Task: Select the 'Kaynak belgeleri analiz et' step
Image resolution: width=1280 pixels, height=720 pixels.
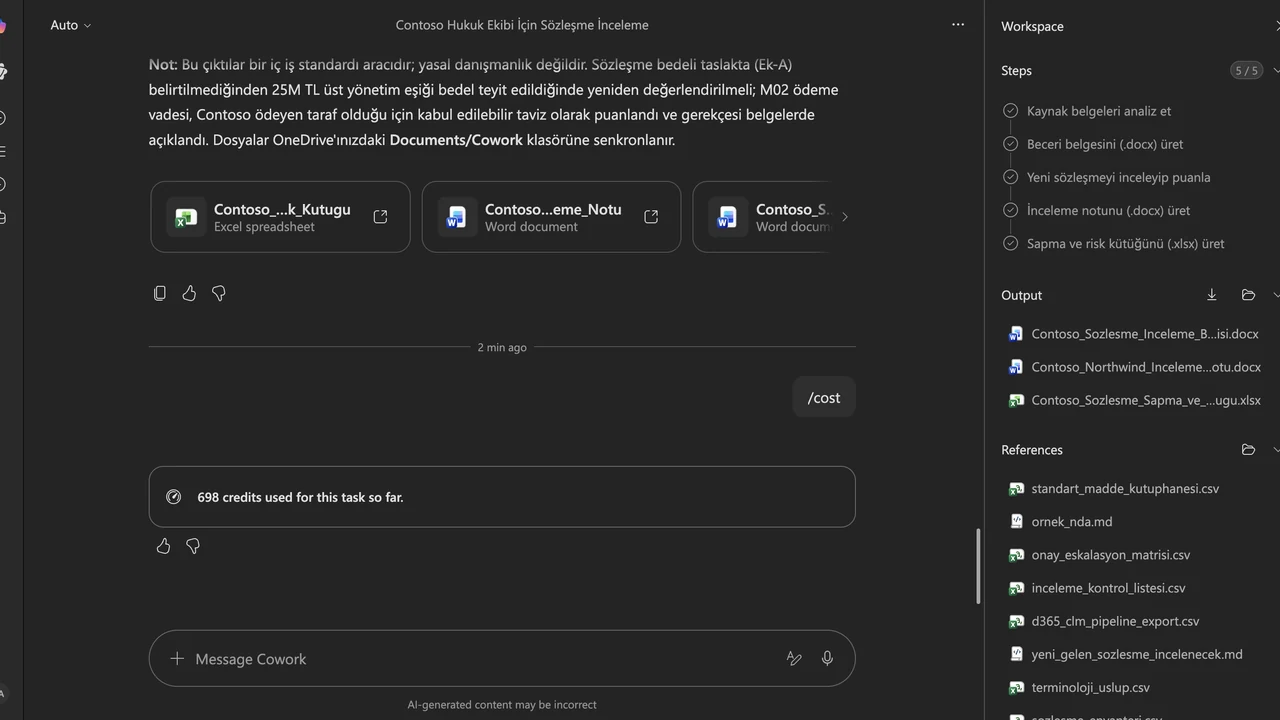Action: click(1099, 111)
